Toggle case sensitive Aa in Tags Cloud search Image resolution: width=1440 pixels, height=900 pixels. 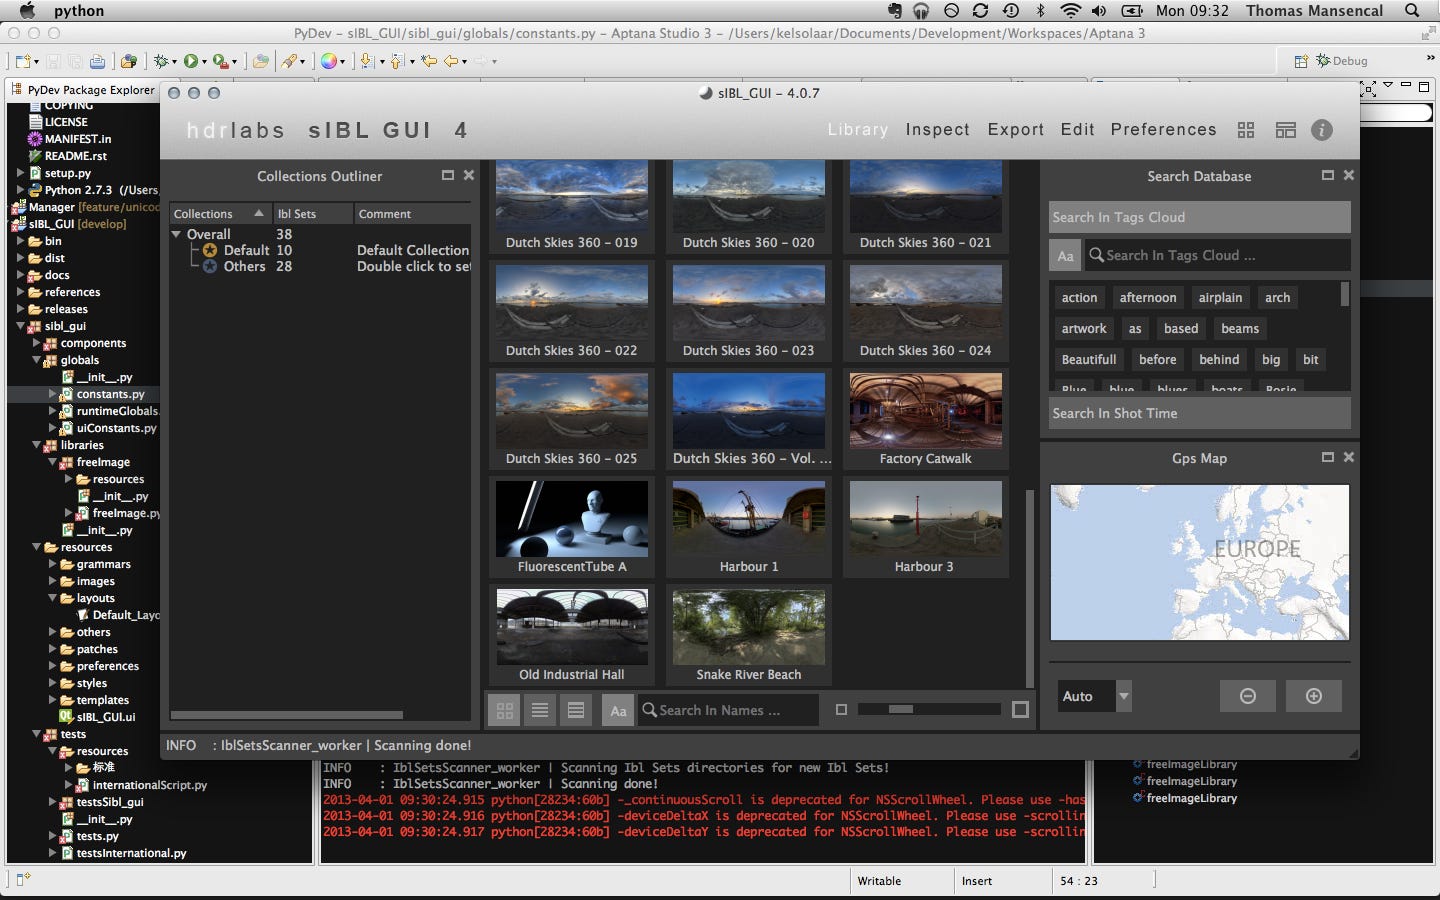(1065, 256)
